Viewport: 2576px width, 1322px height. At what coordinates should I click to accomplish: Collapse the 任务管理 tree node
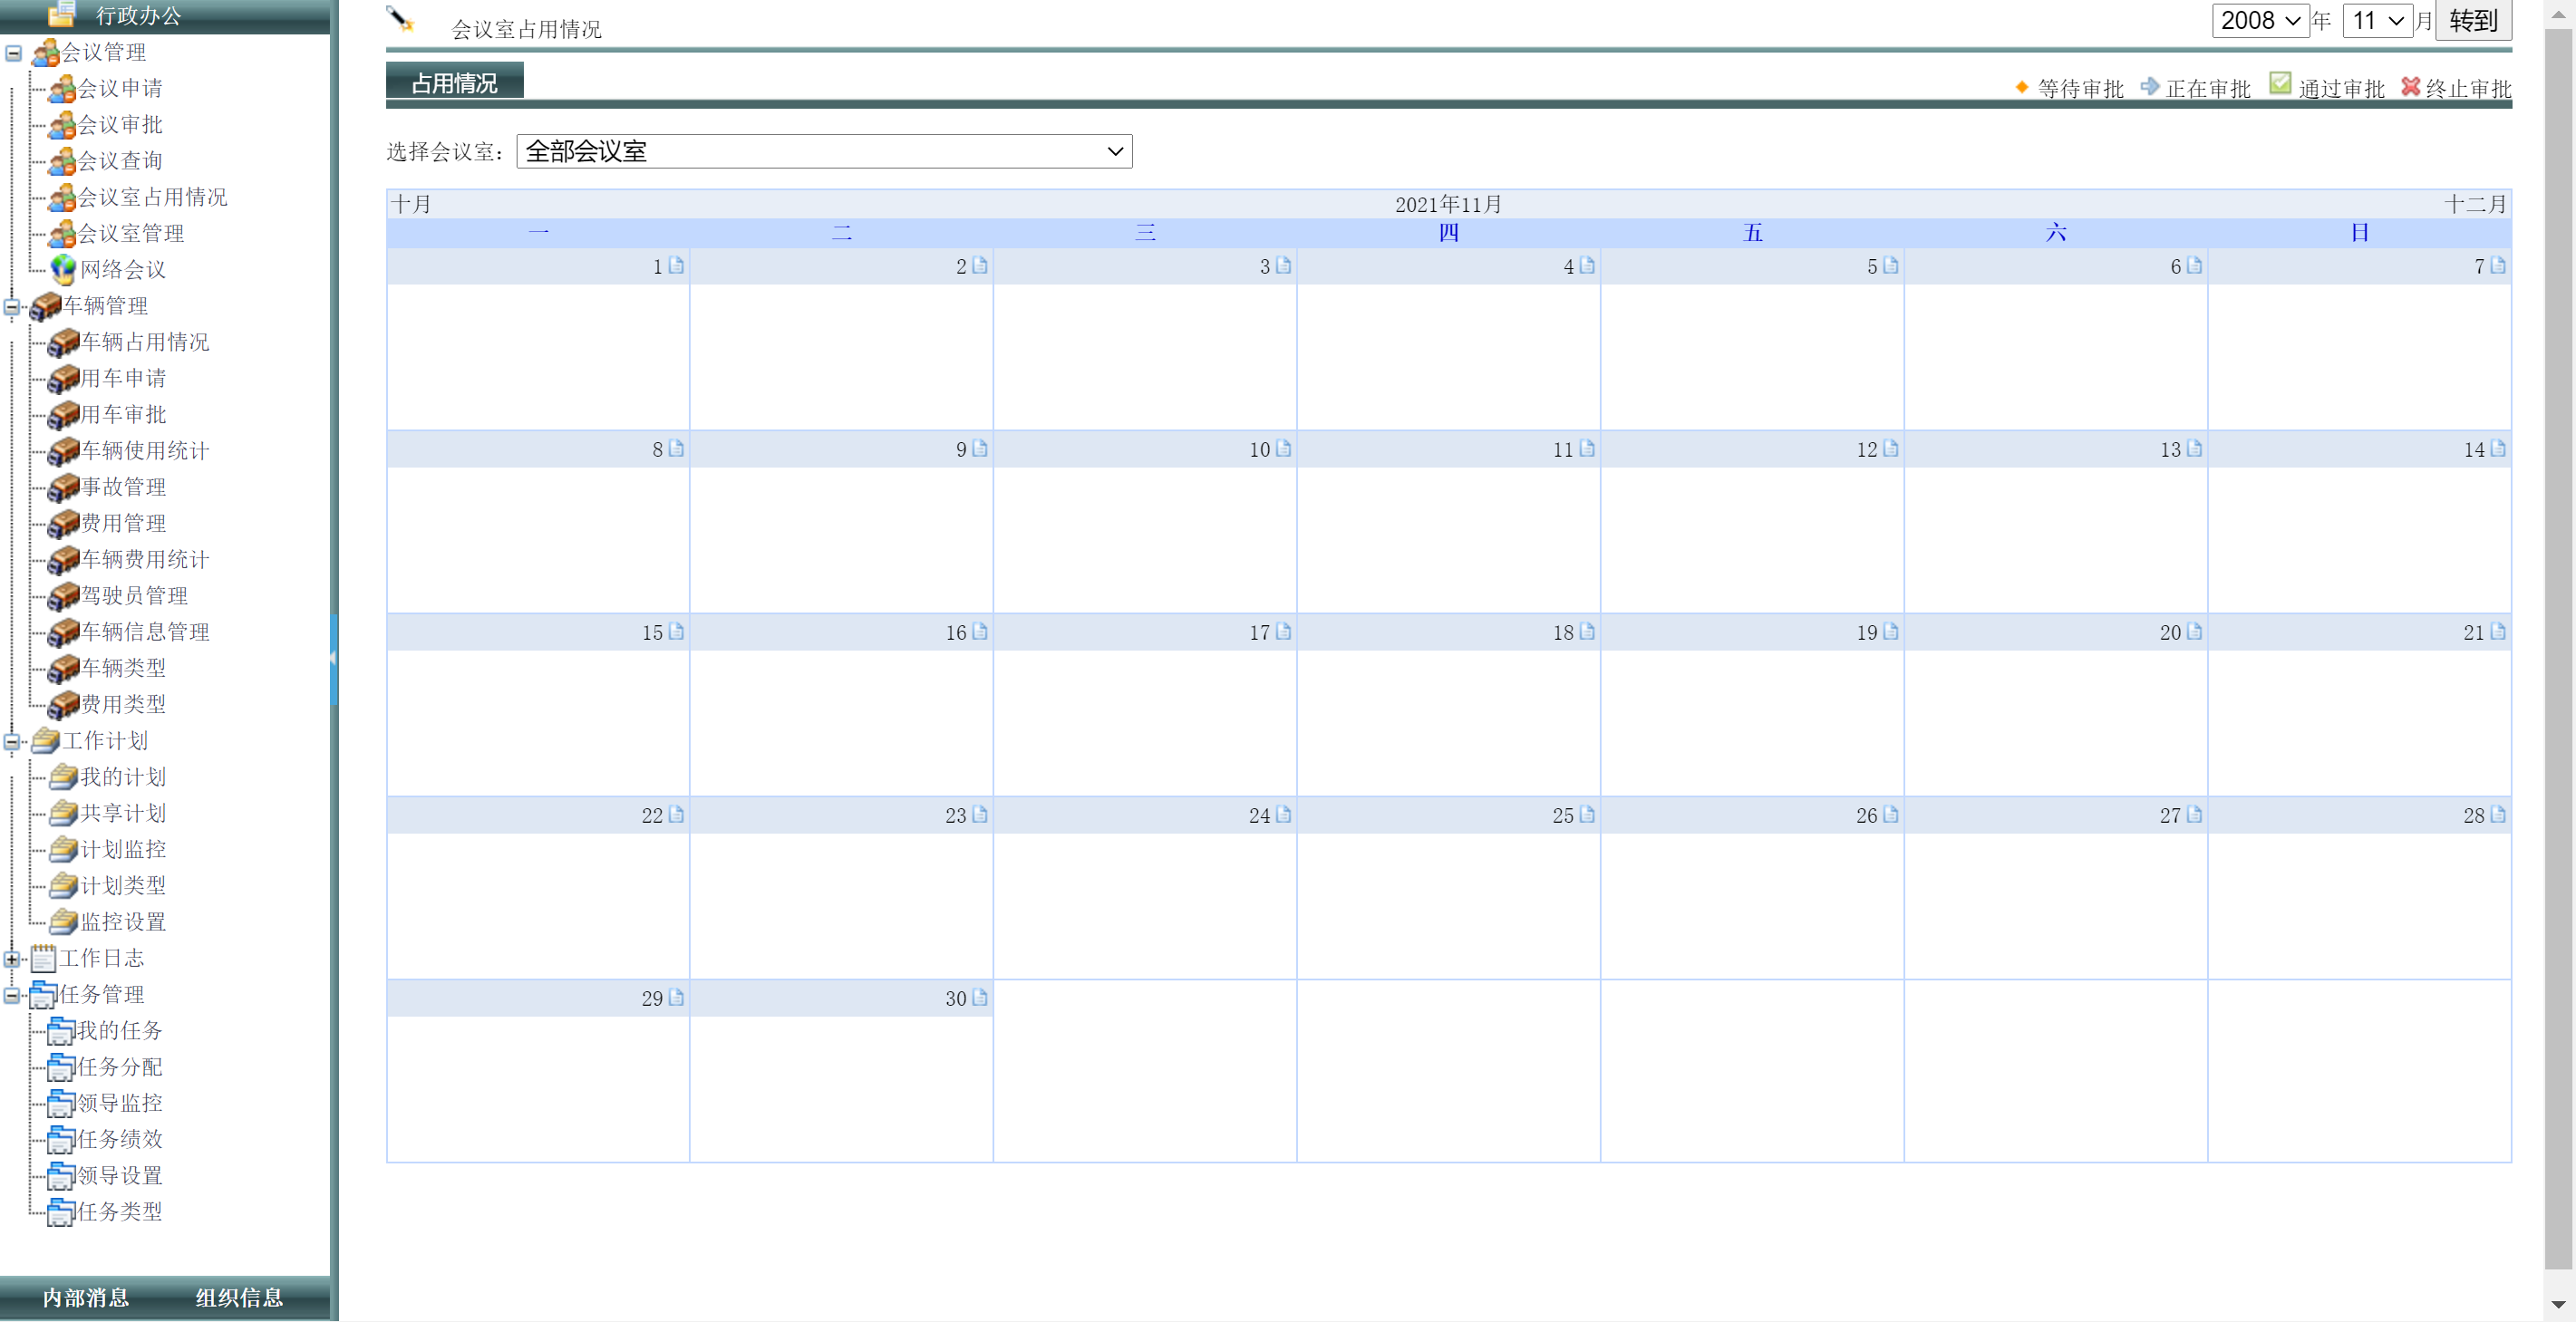pos(12,994)
